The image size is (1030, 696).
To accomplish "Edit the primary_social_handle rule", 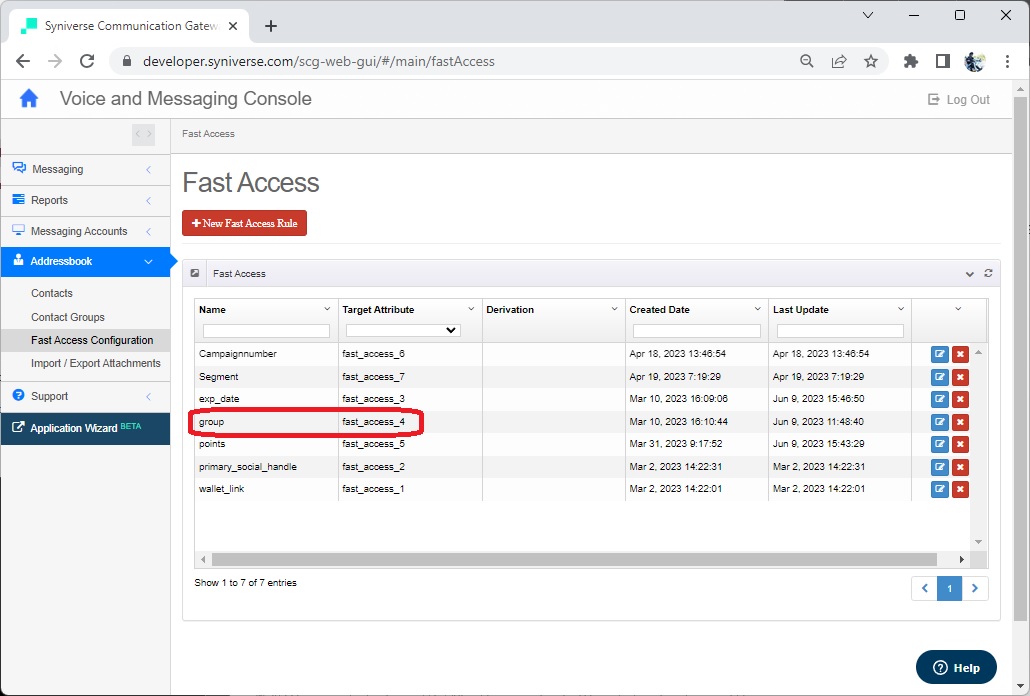I will 939,467.
